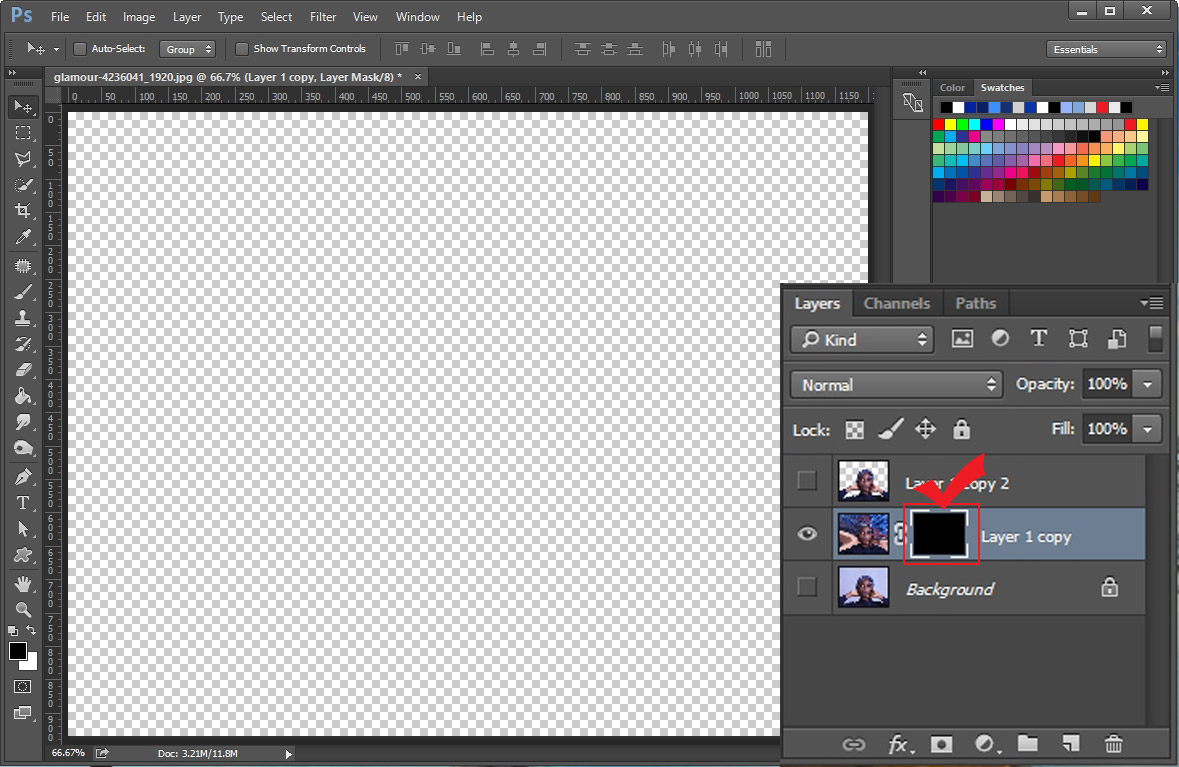Select the Hand tool
This screenshot has height=767, width=1179.
[x=23, y=584]
